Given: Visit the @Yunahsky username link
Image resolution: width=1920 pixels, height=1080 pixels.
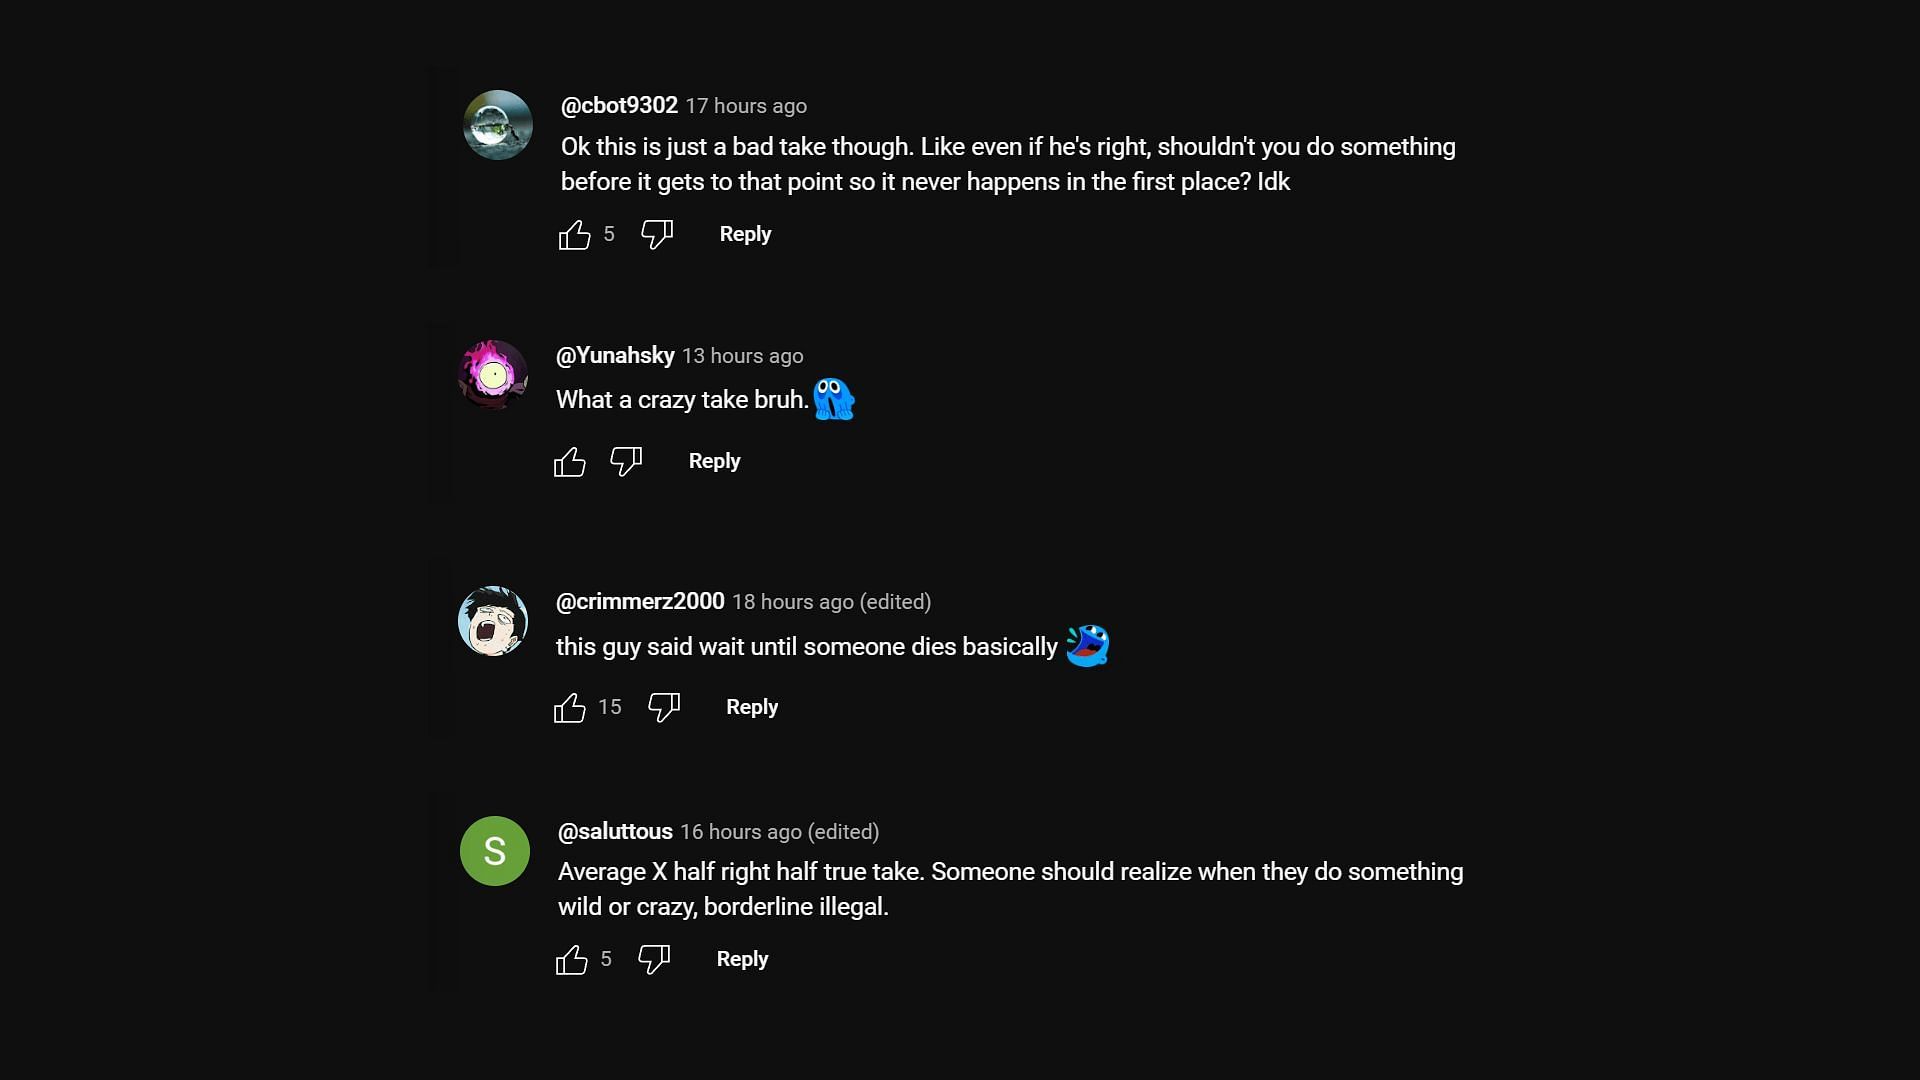Looking at the screenshot, I should (x=615, y=356).
